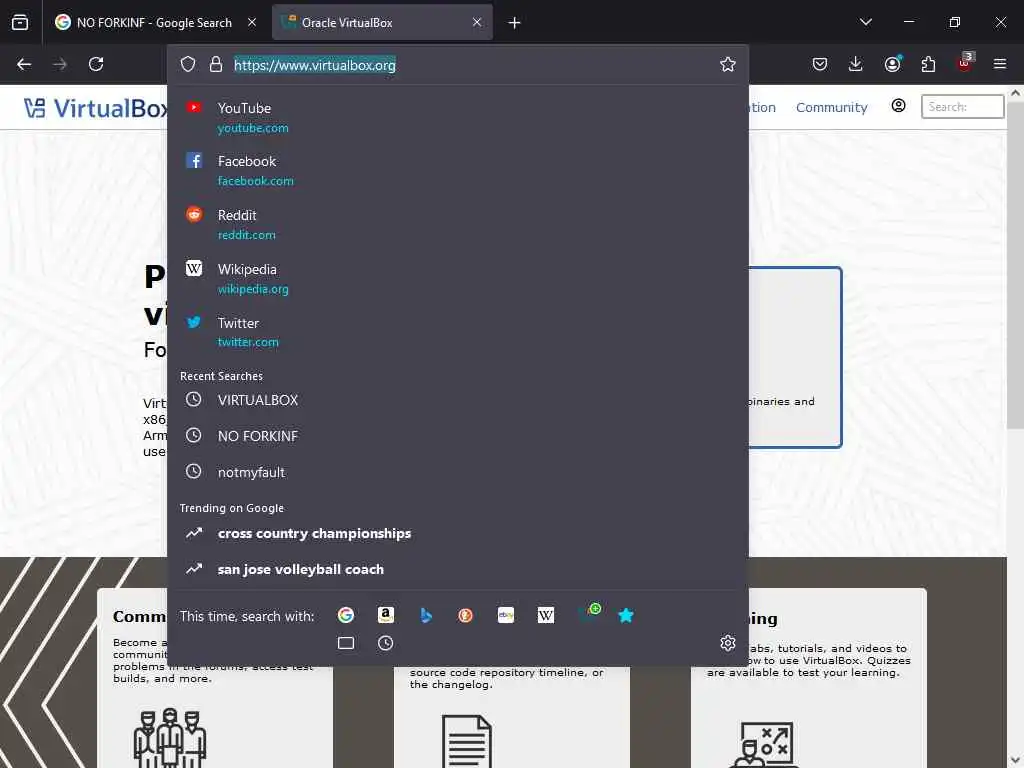Choose trending san jose volleyball coach

click(x=458, y=569)
